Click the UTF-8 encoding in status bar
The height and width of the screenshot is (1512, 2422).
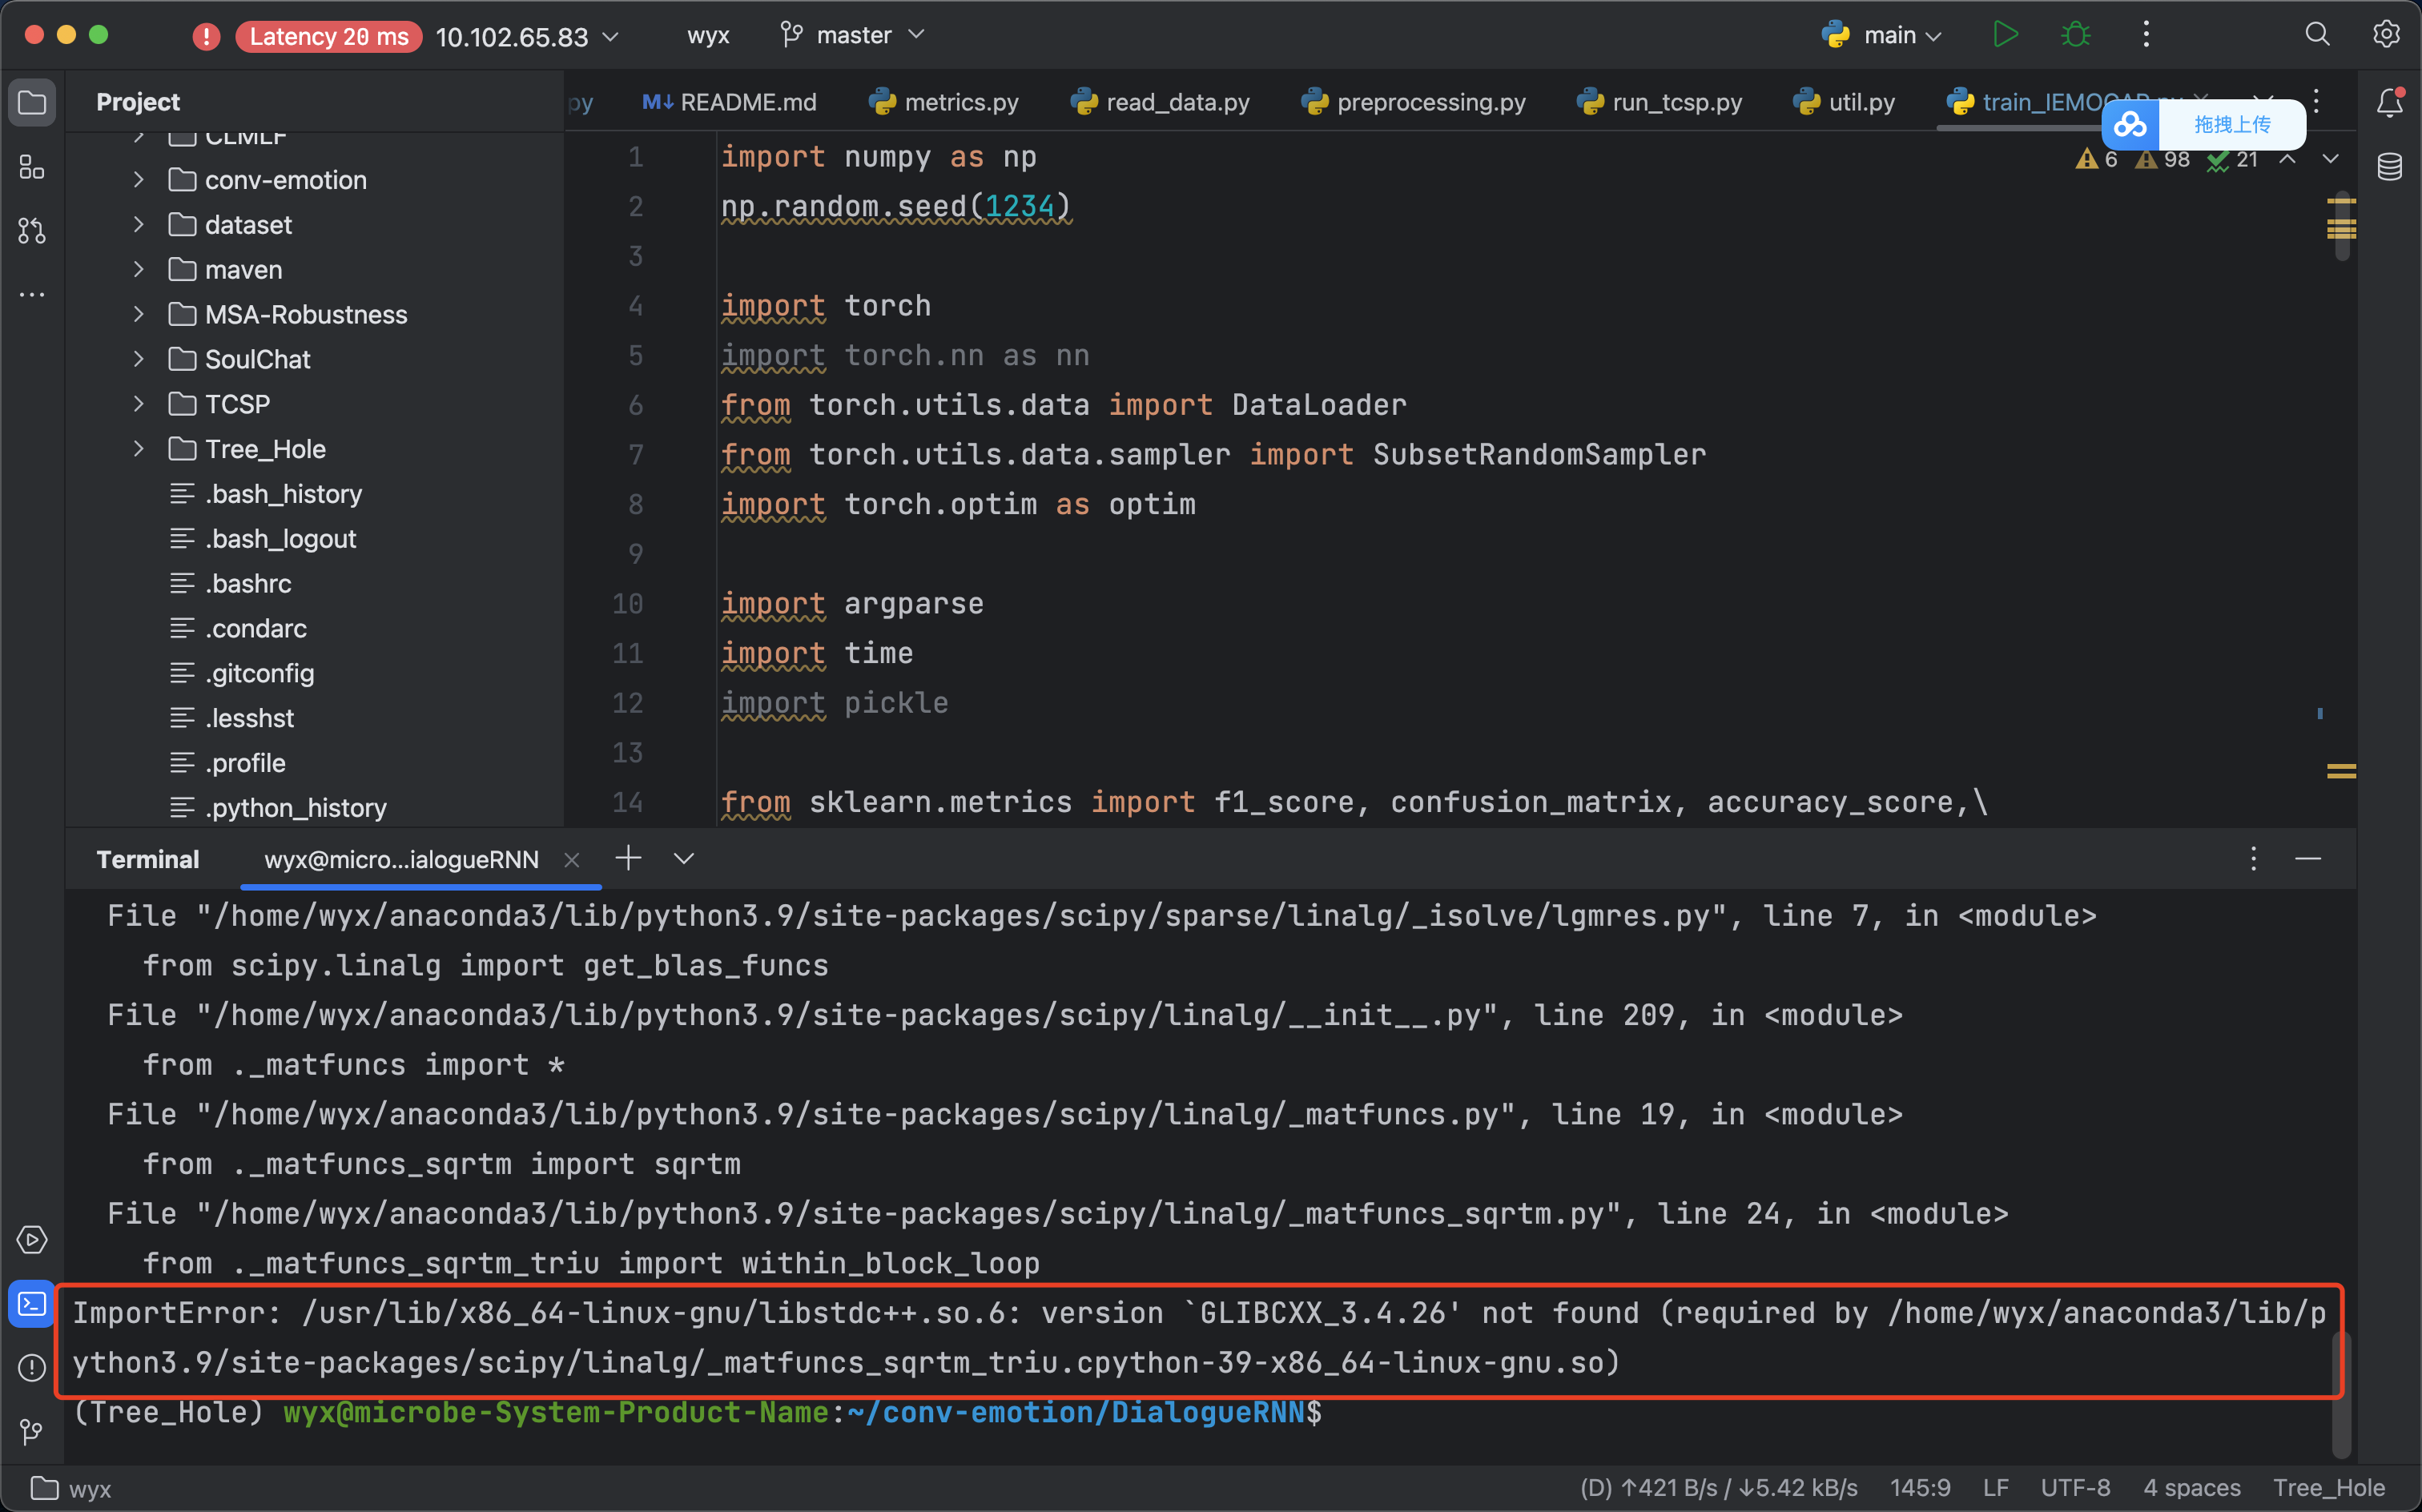[2075, 1488]
